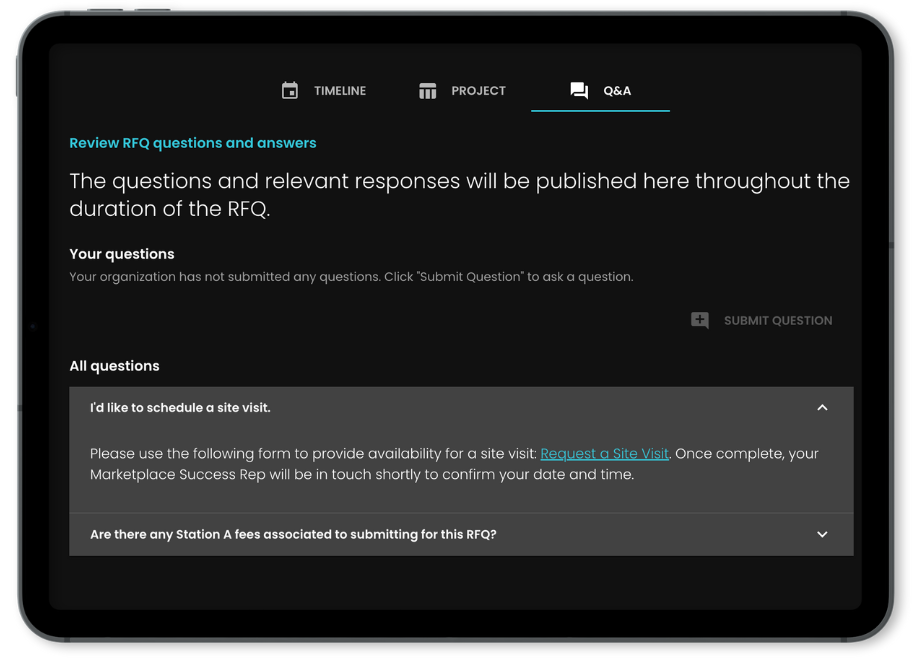Click the "Your questions" section heading
Viewport: 912px width, 658px height.
[122, 254]
